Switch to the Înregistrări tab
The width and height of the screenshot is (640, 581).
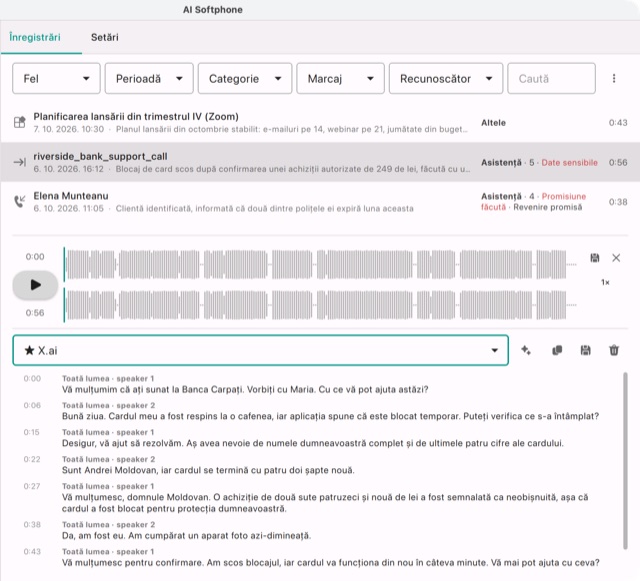tap(35, 37)
